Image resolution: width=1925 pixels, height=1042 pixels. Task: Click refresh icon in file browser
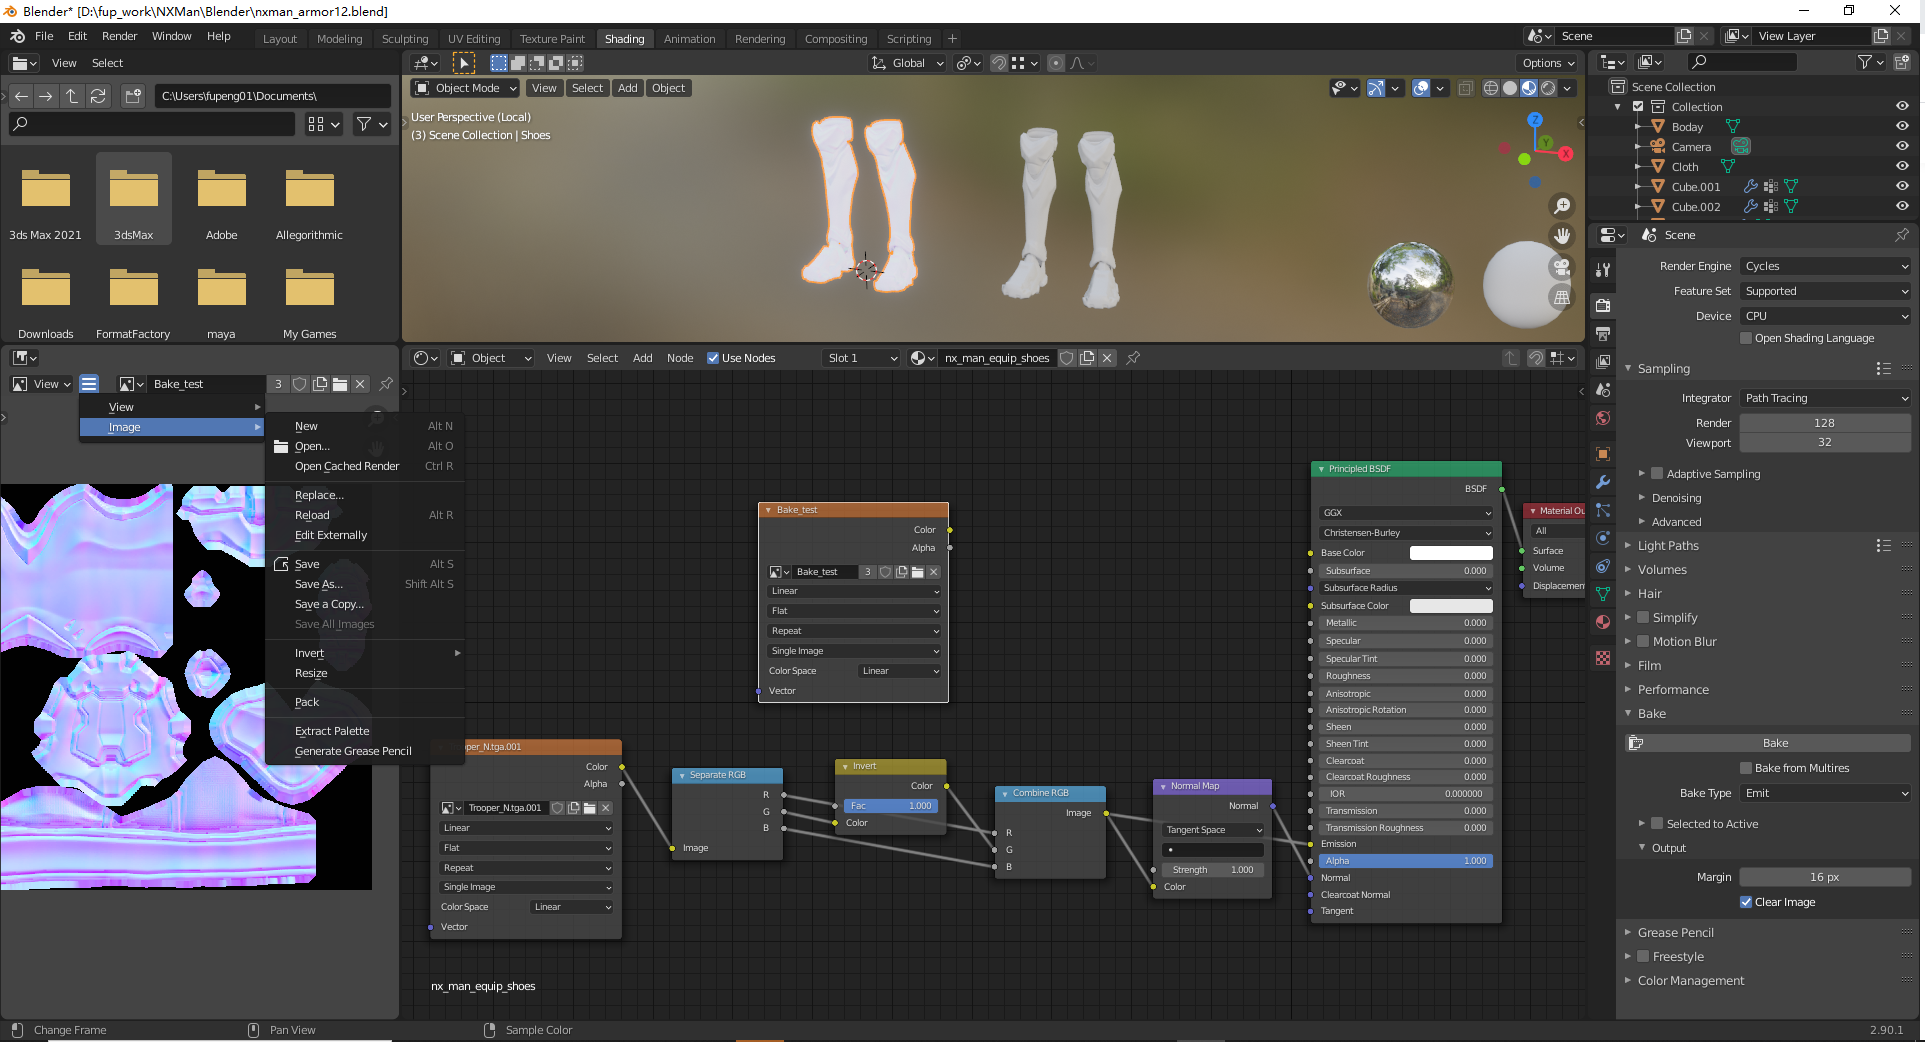pos(98,96)
